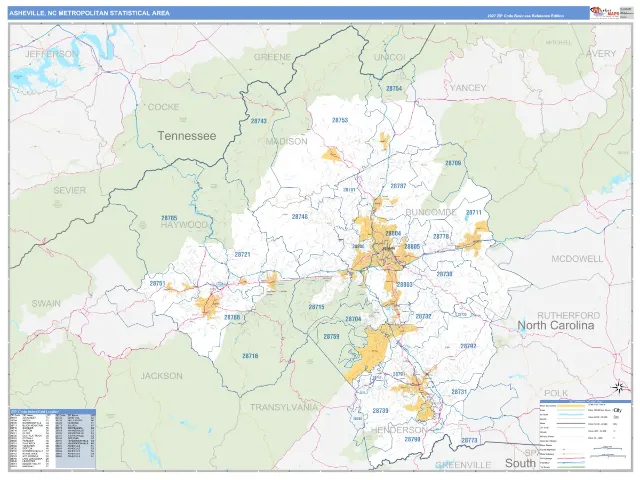Screen dimensions: 640x480
Task: Select ZIP code 28773
Action: [x=469, y=440]
